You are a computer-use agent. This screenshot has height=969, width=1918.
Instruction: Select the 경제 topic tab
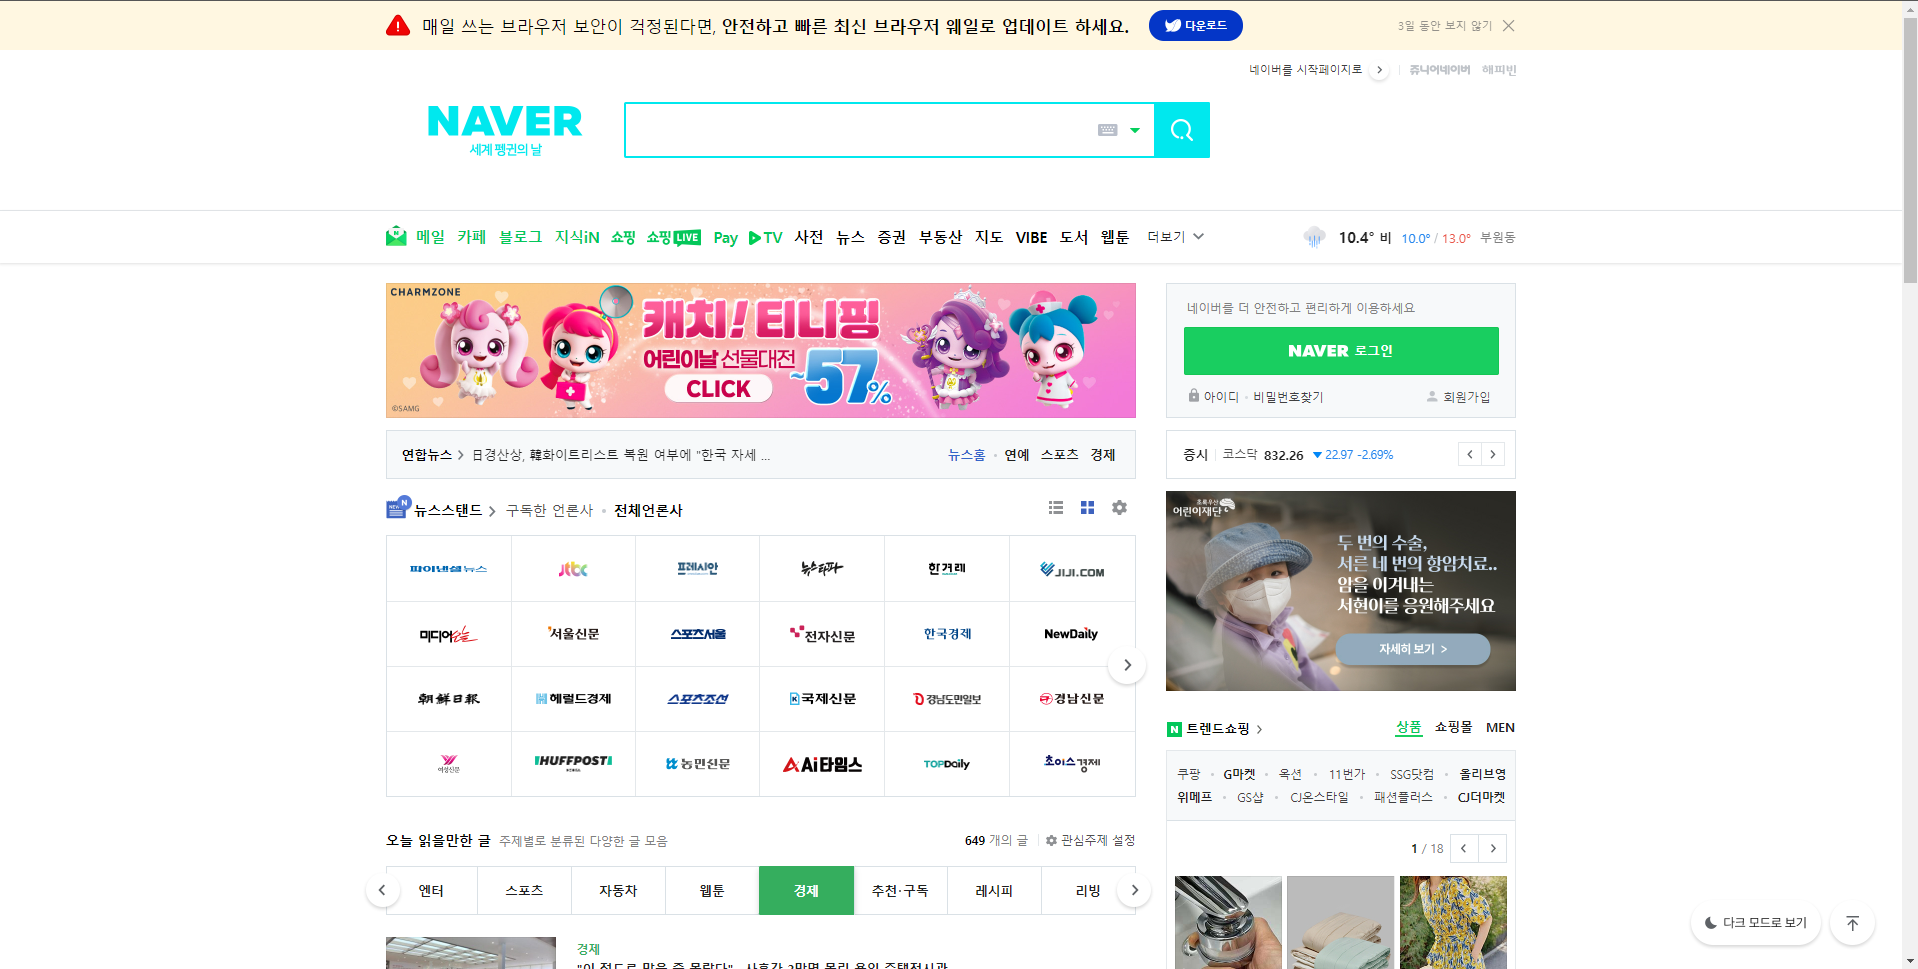click(x=806, y=891)
